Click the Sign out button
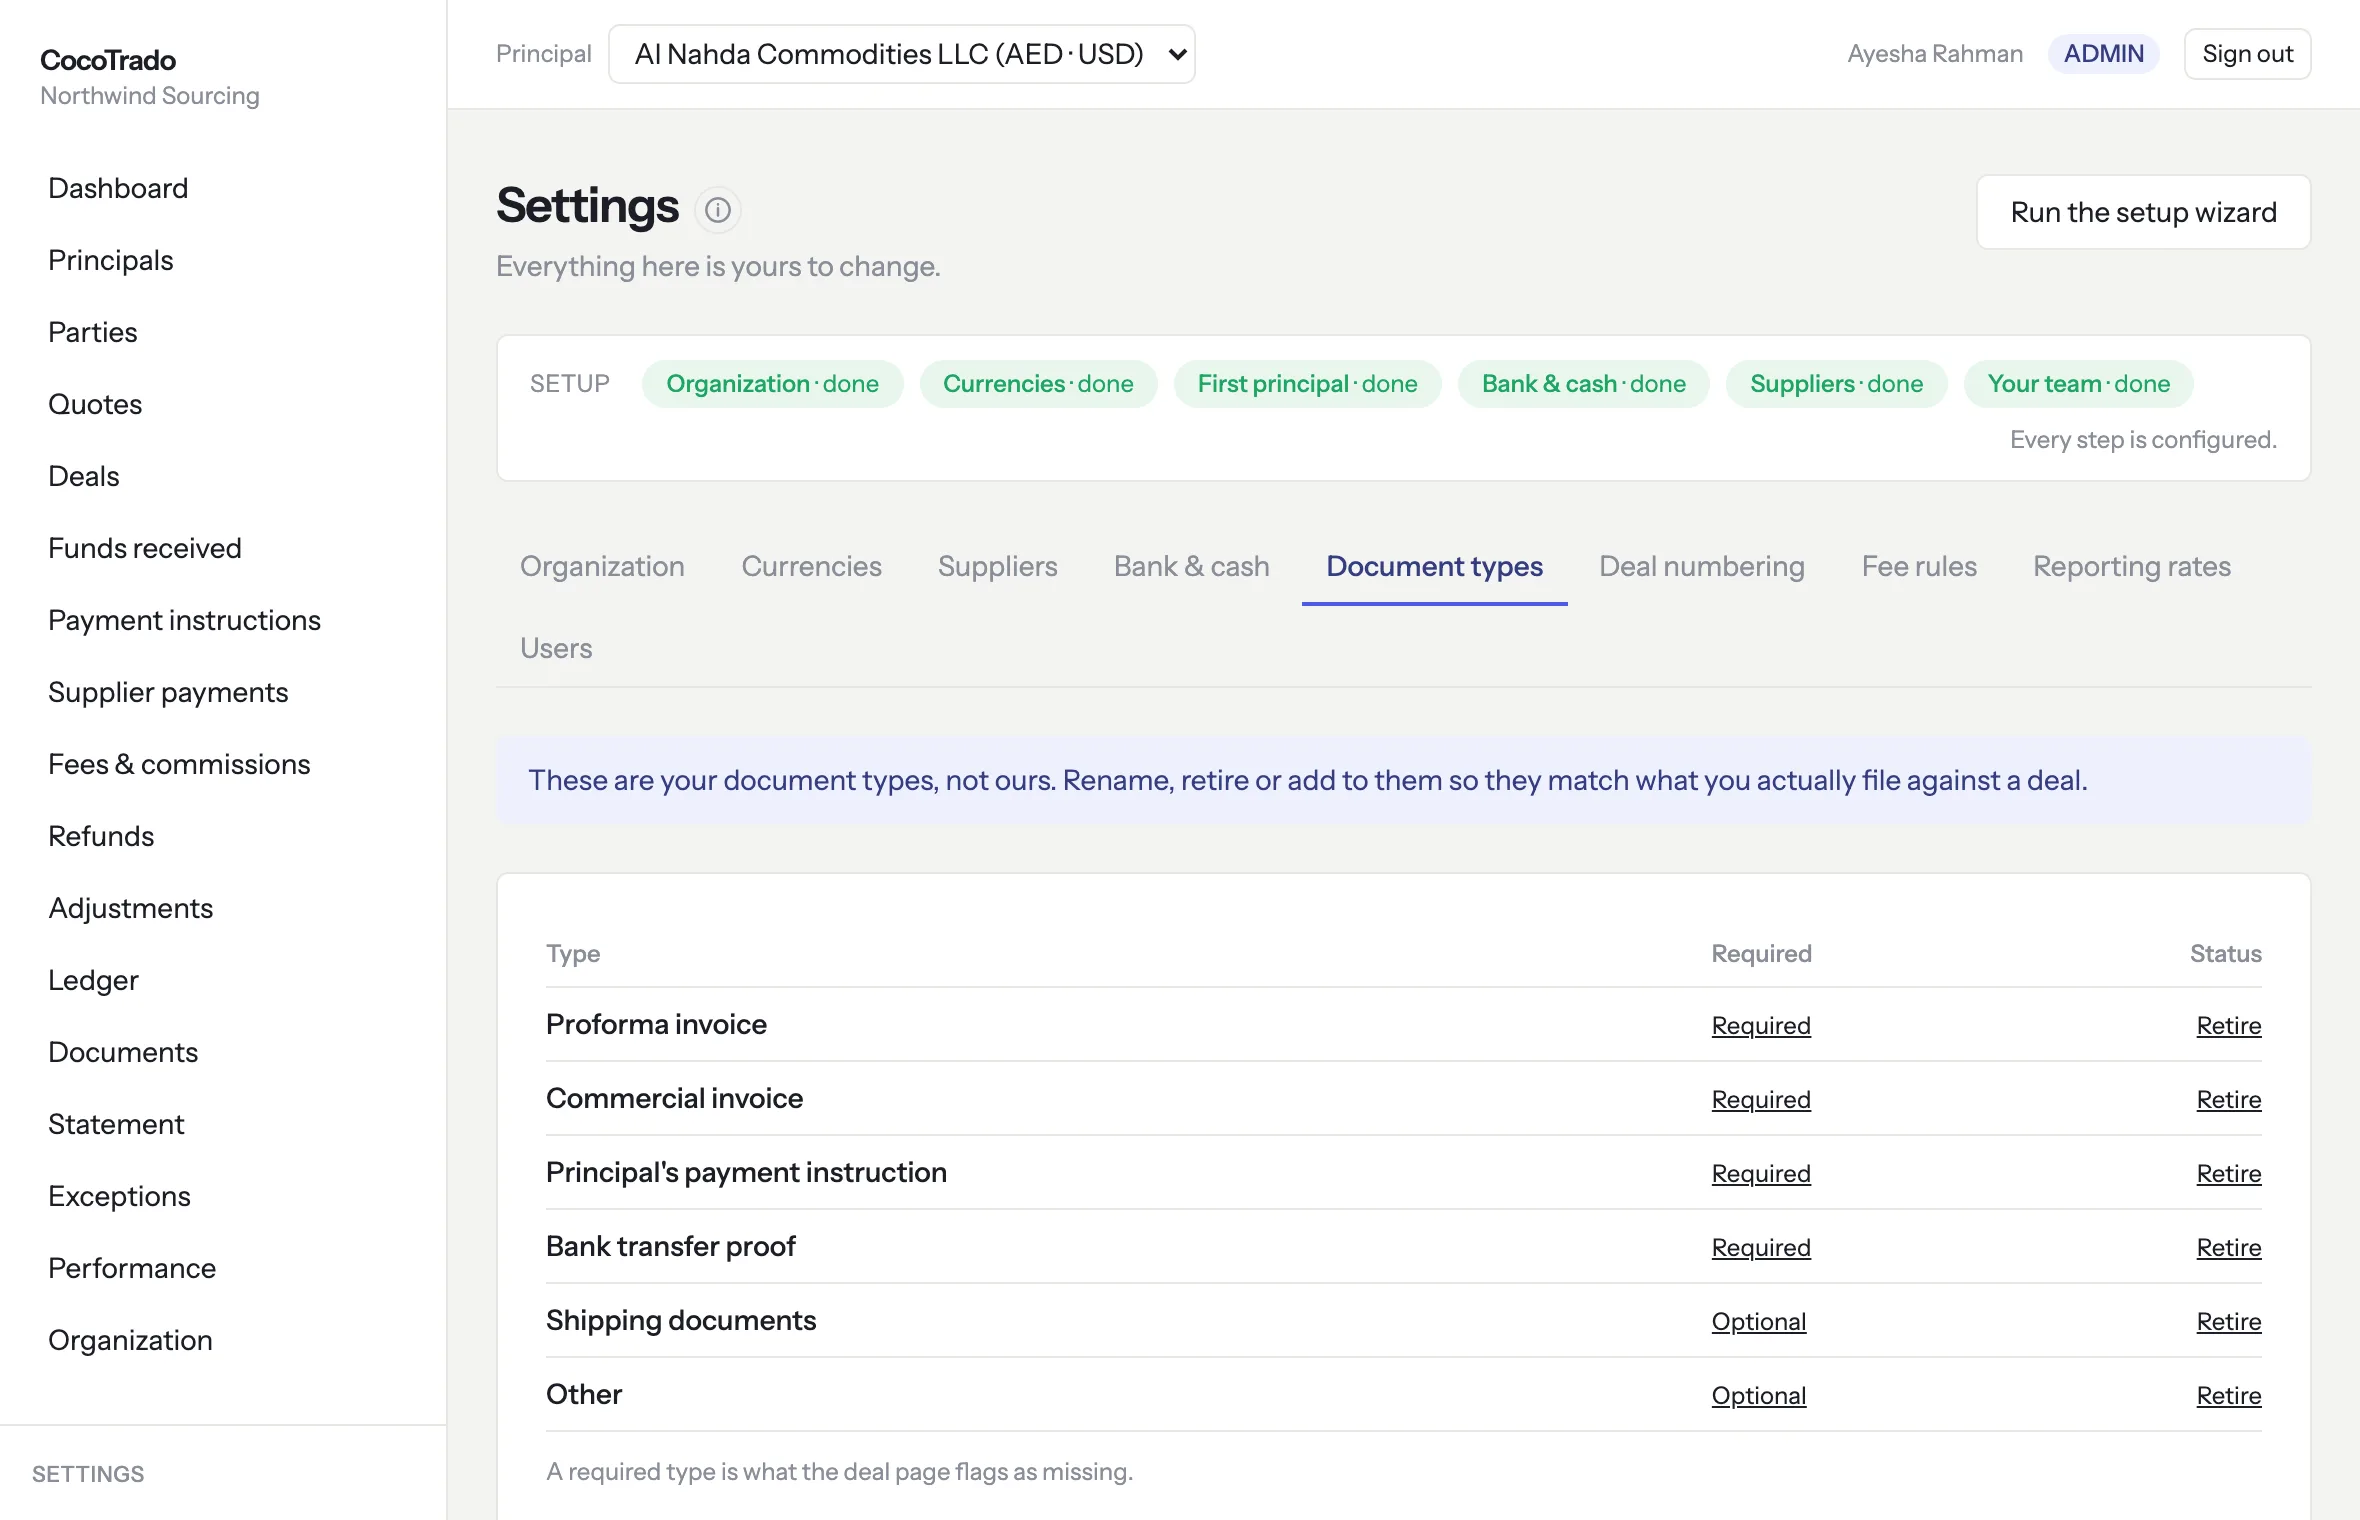Image resolution: width=2360 pixels, height=1520 pixels. tap(2247, 54)
